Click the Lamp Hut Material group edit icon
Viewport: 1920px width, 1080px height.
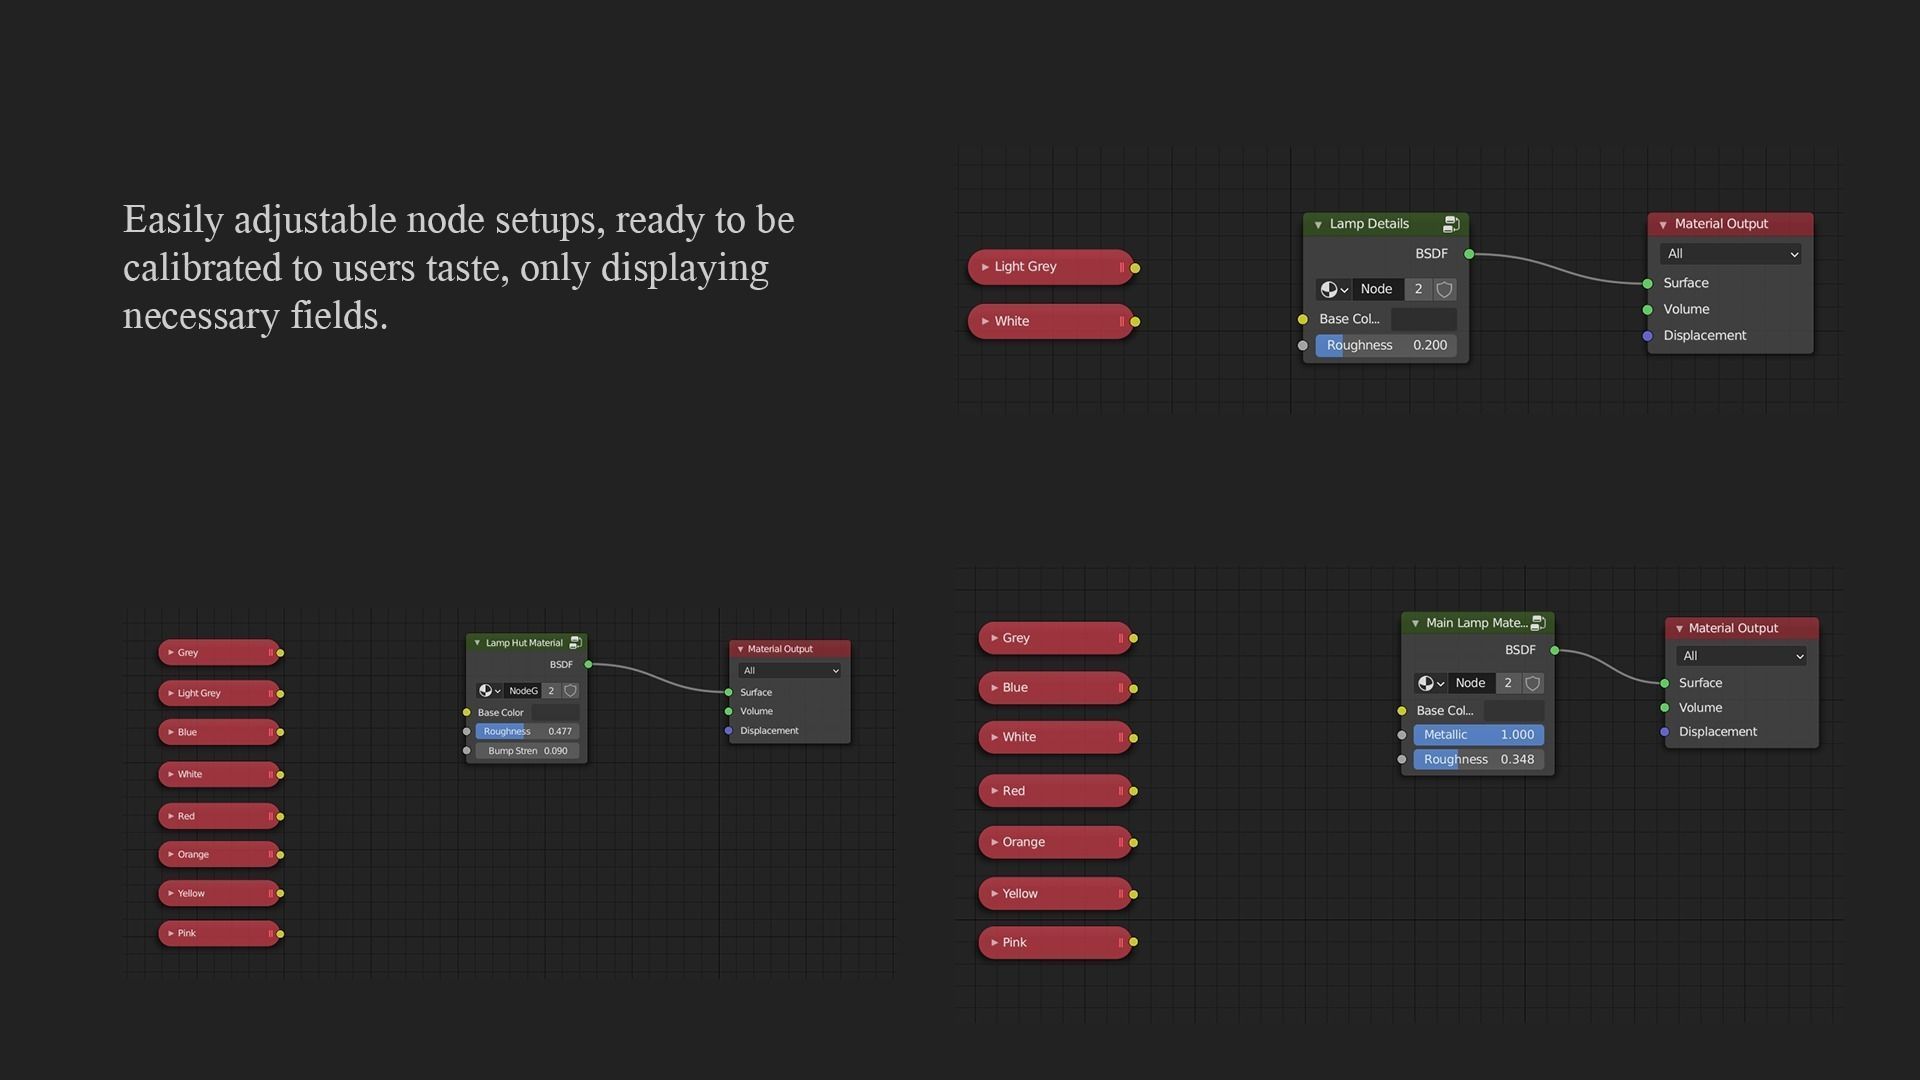575,643
